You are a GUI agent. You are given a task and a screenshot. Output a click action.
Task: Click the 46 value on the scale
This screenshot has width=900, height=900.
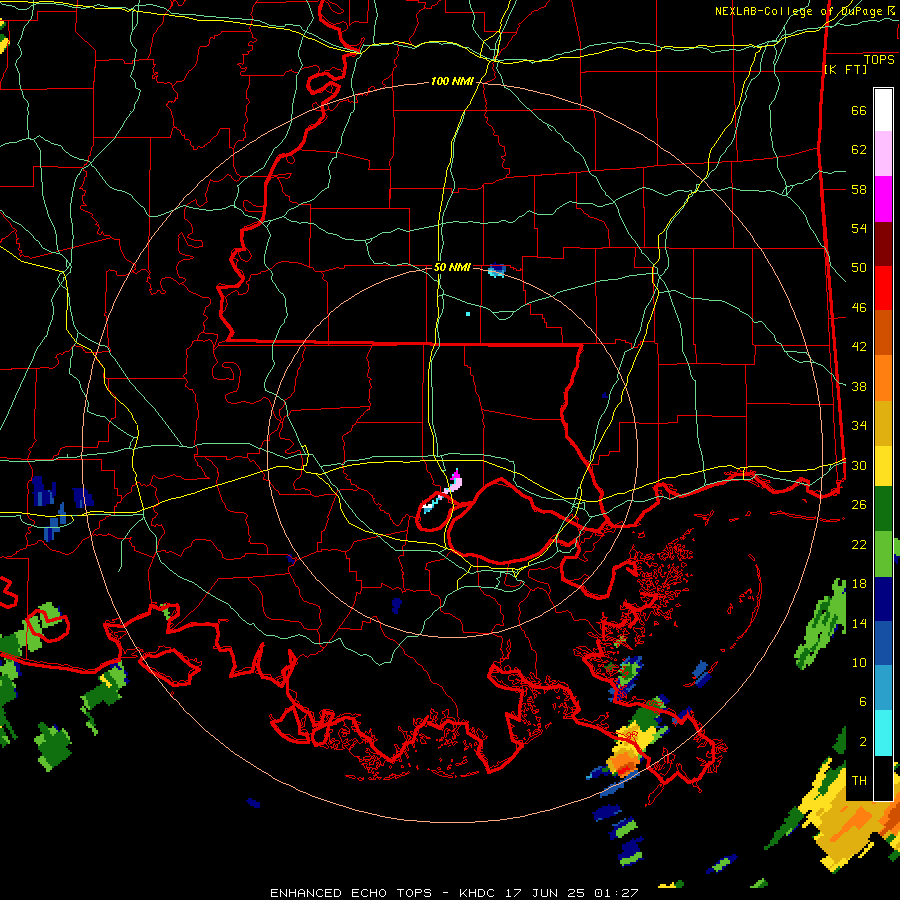point(859,308)
